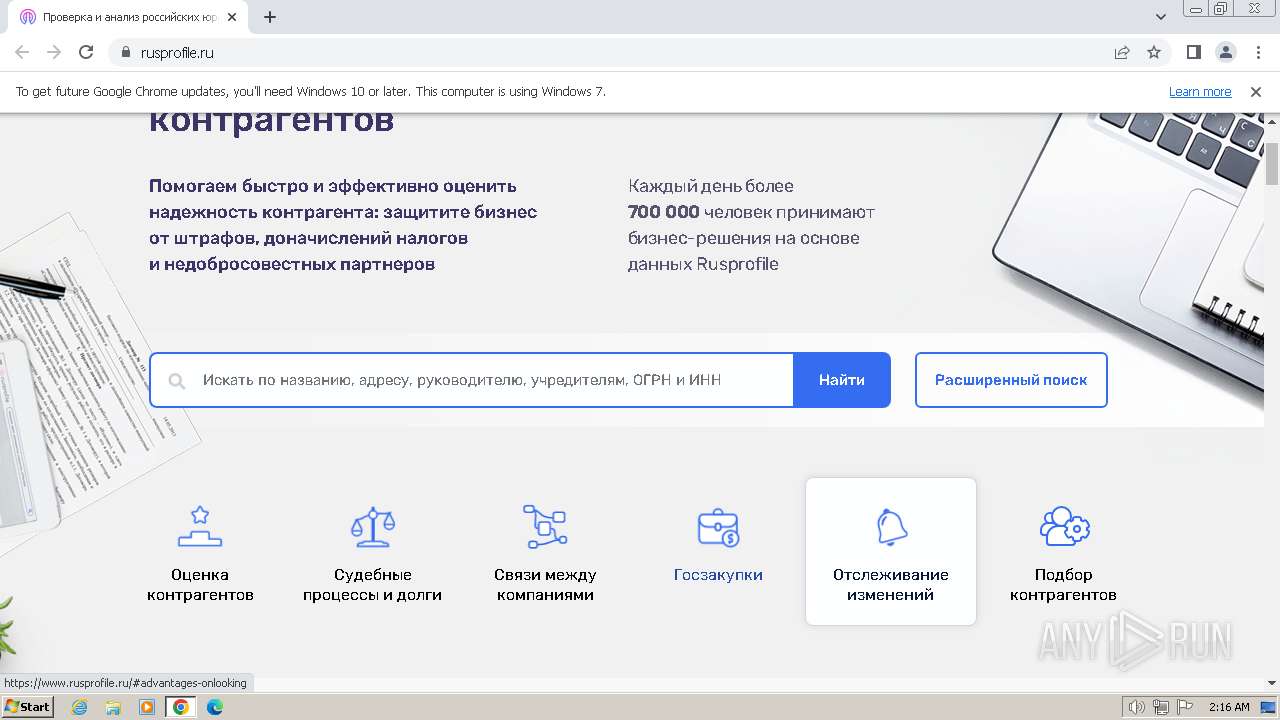Open Chrome three-dot menu
Viewport: 1280px width, 720px height.
pyautogui.click(x=1258, y=52)
